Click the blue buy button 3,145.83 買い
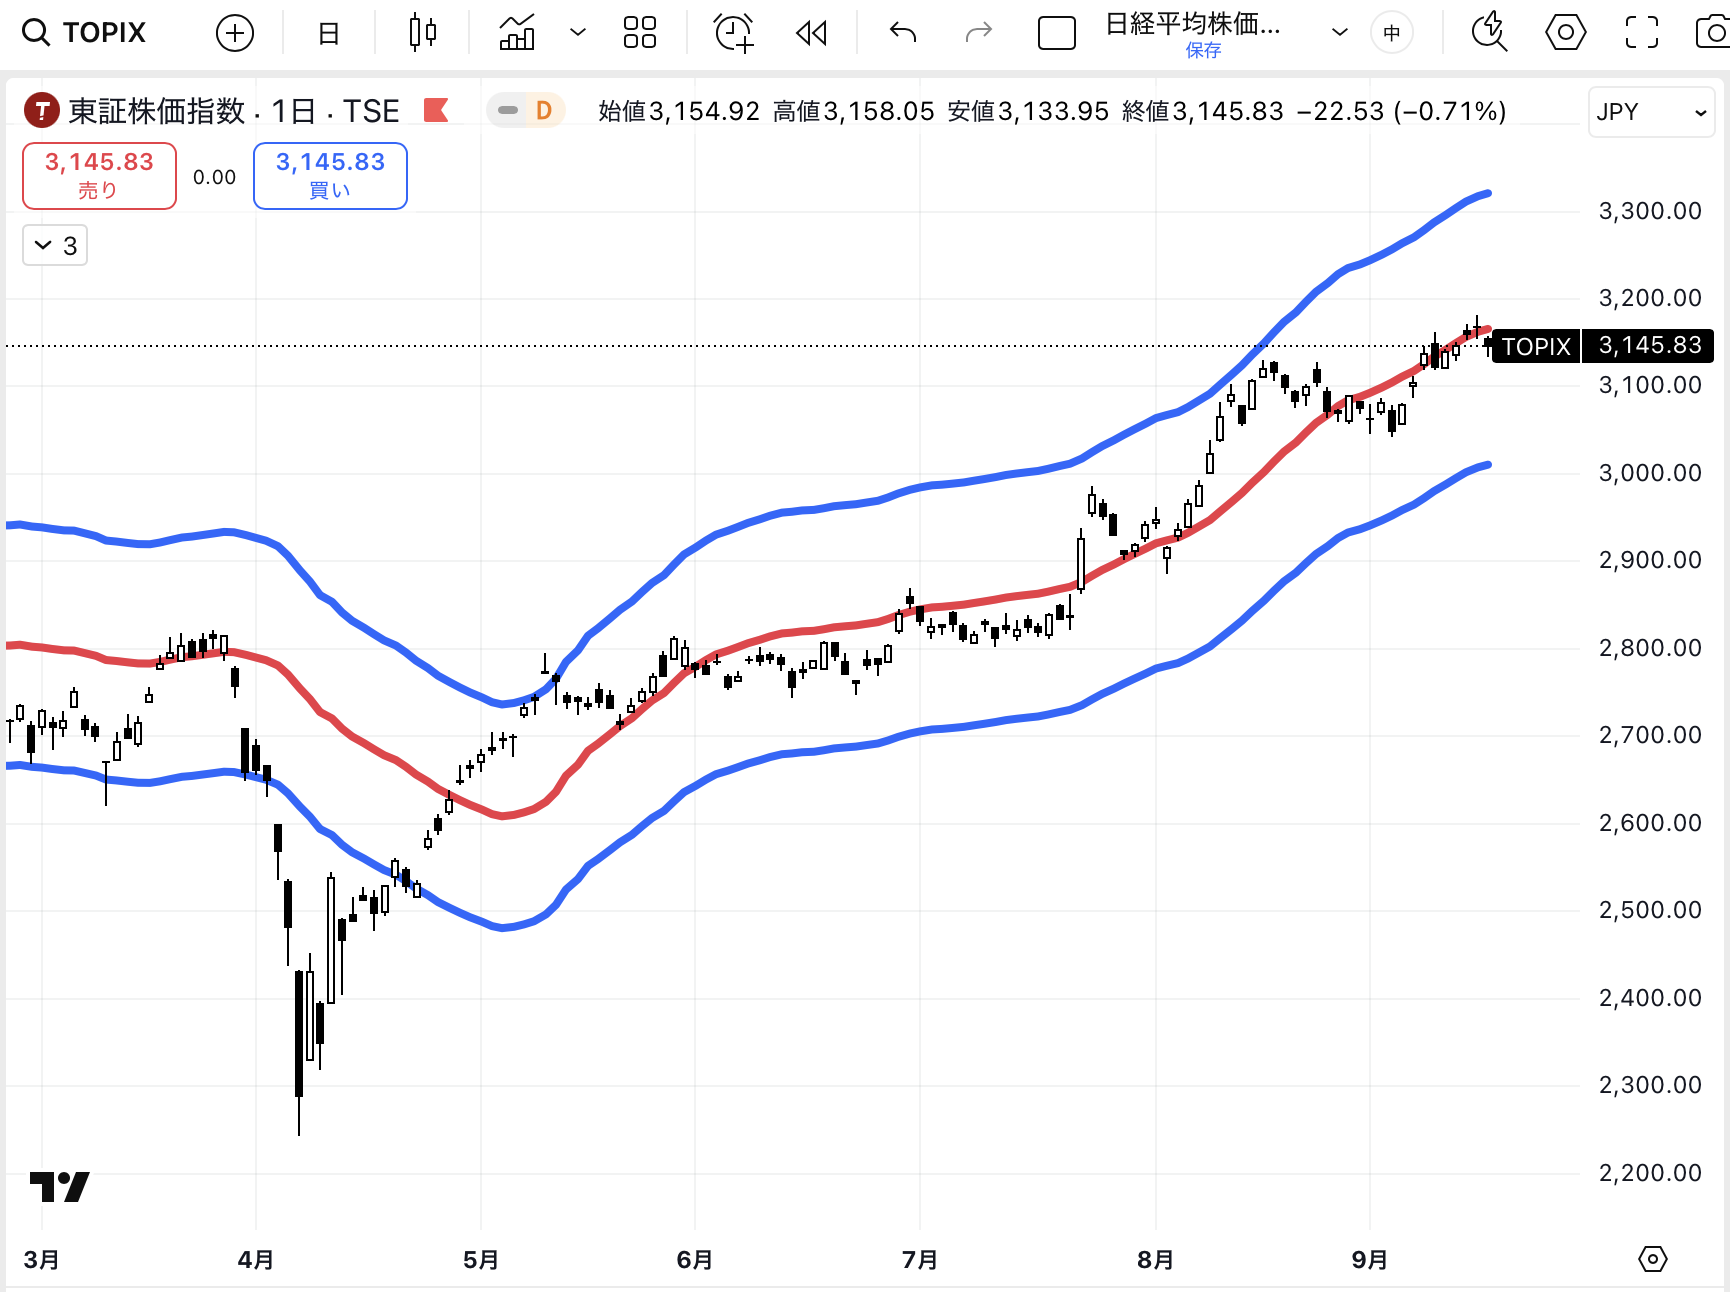The image size is (1730, 1292). point(330,176)
